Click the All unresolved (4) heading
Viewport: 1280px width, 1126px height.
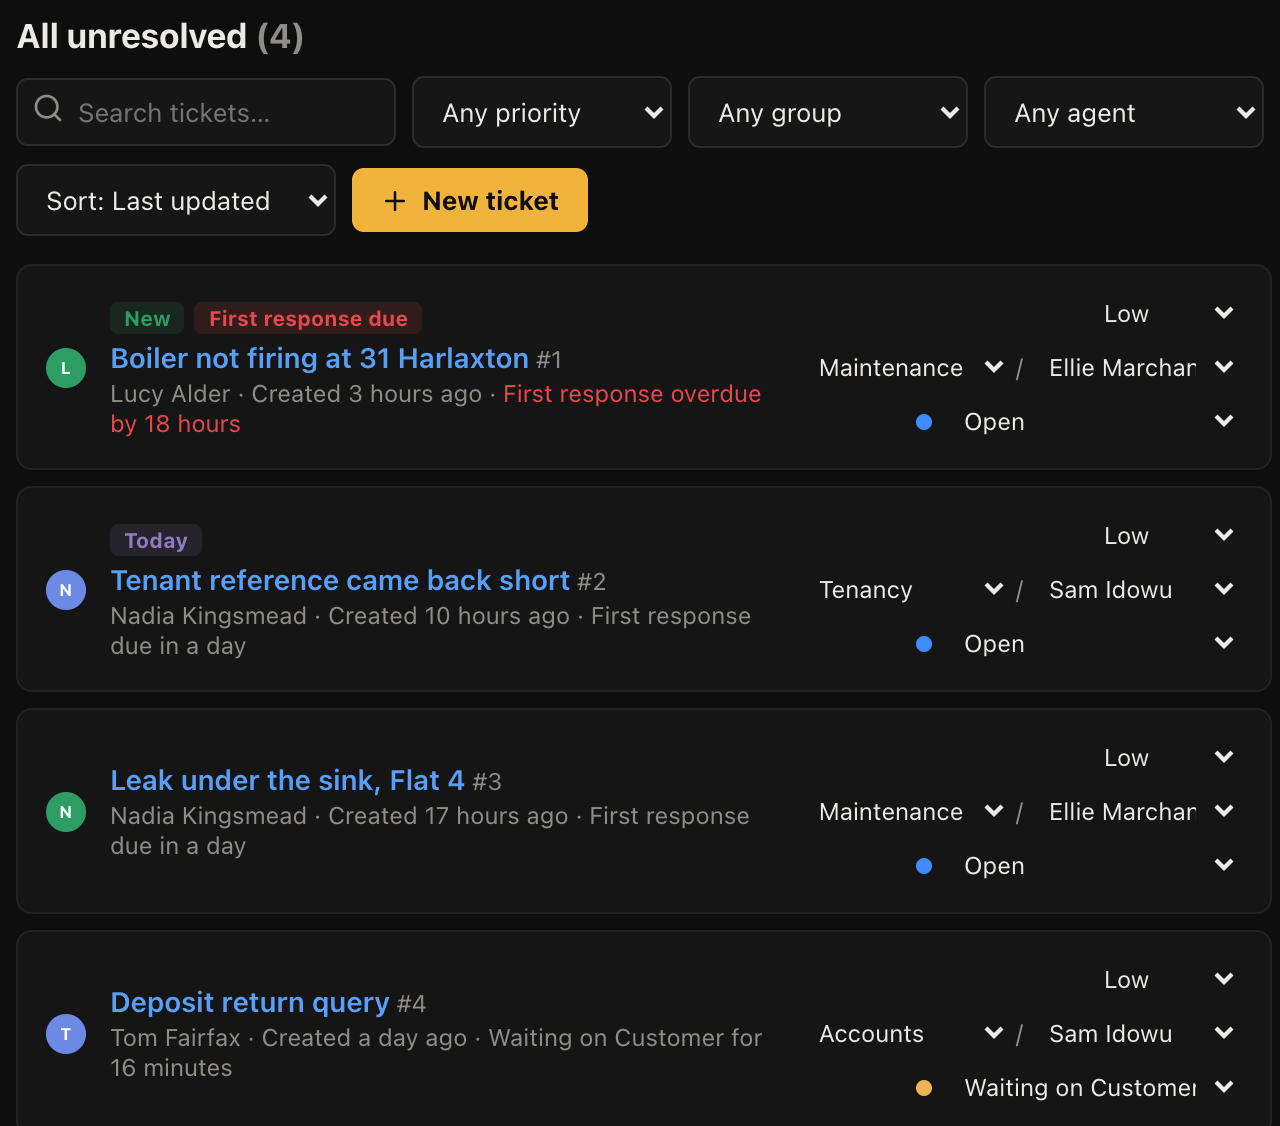pyautogui.click(x=160, y=36)
